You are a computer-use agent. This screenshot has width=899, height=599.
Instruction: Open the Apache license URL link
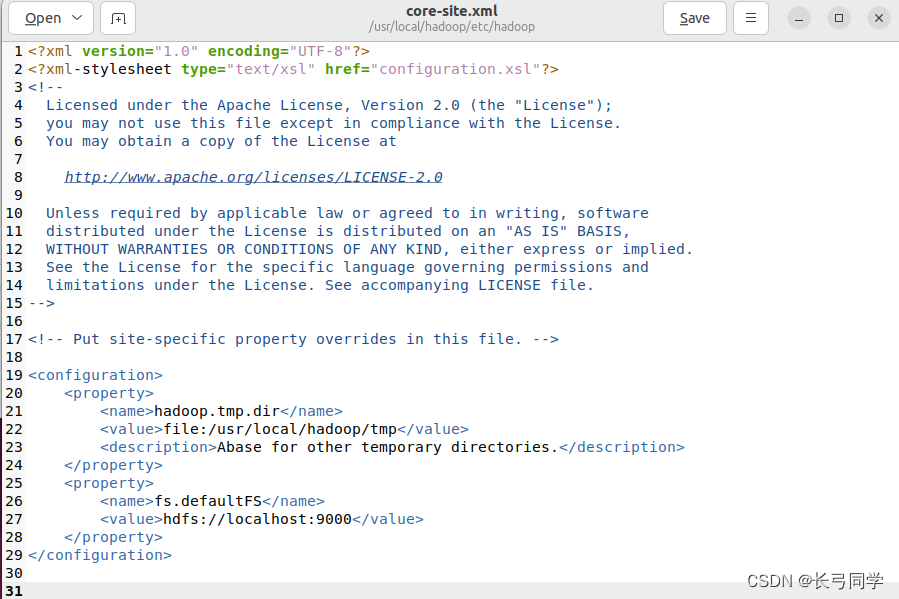(x=253, y=177)
